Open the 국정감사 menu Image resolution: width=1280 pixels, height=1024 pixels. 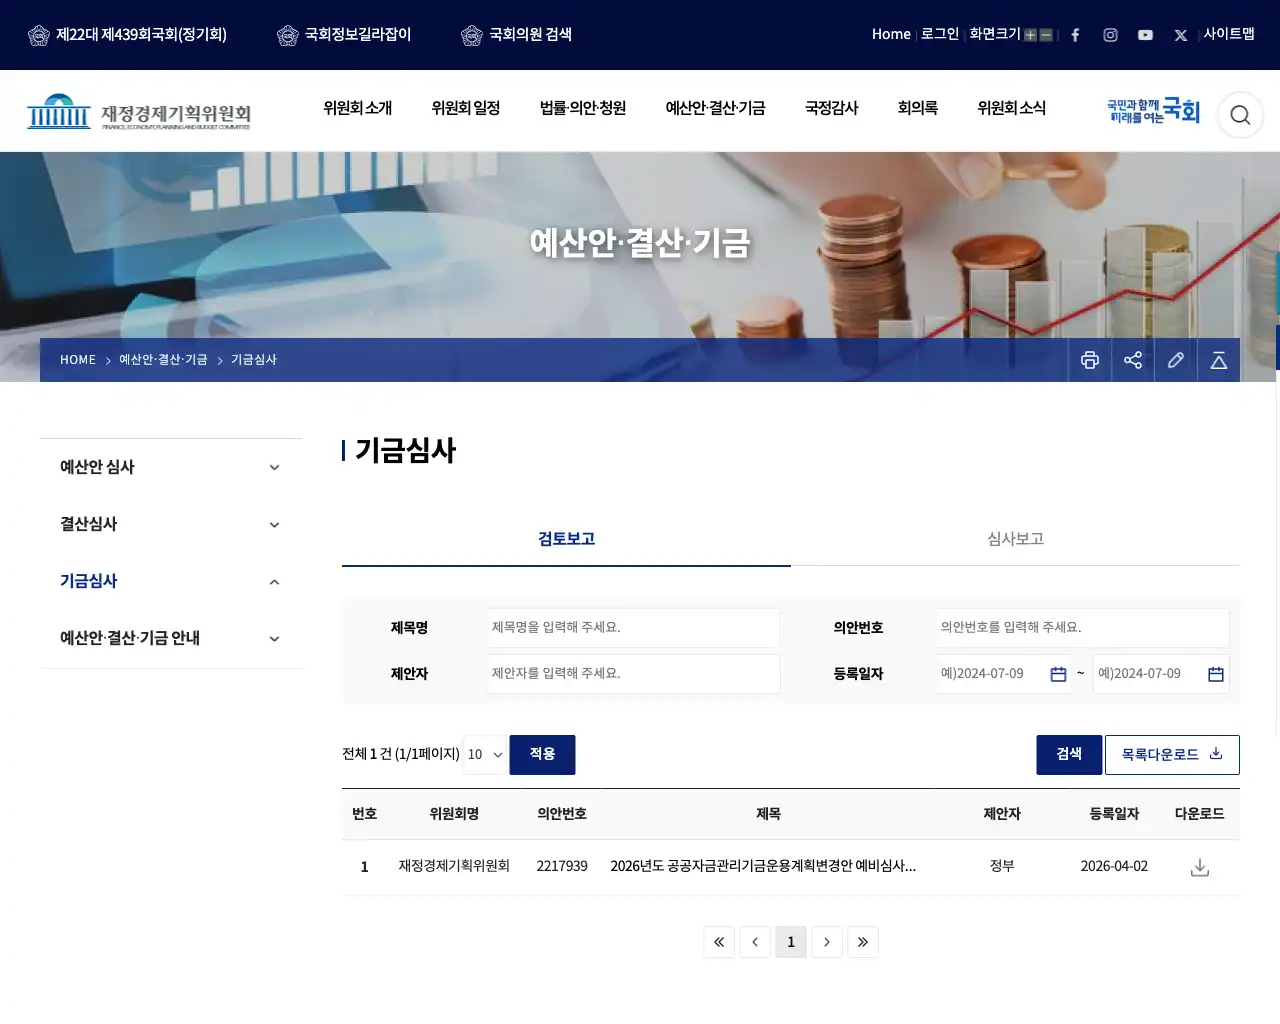click(x=832, y=108)
